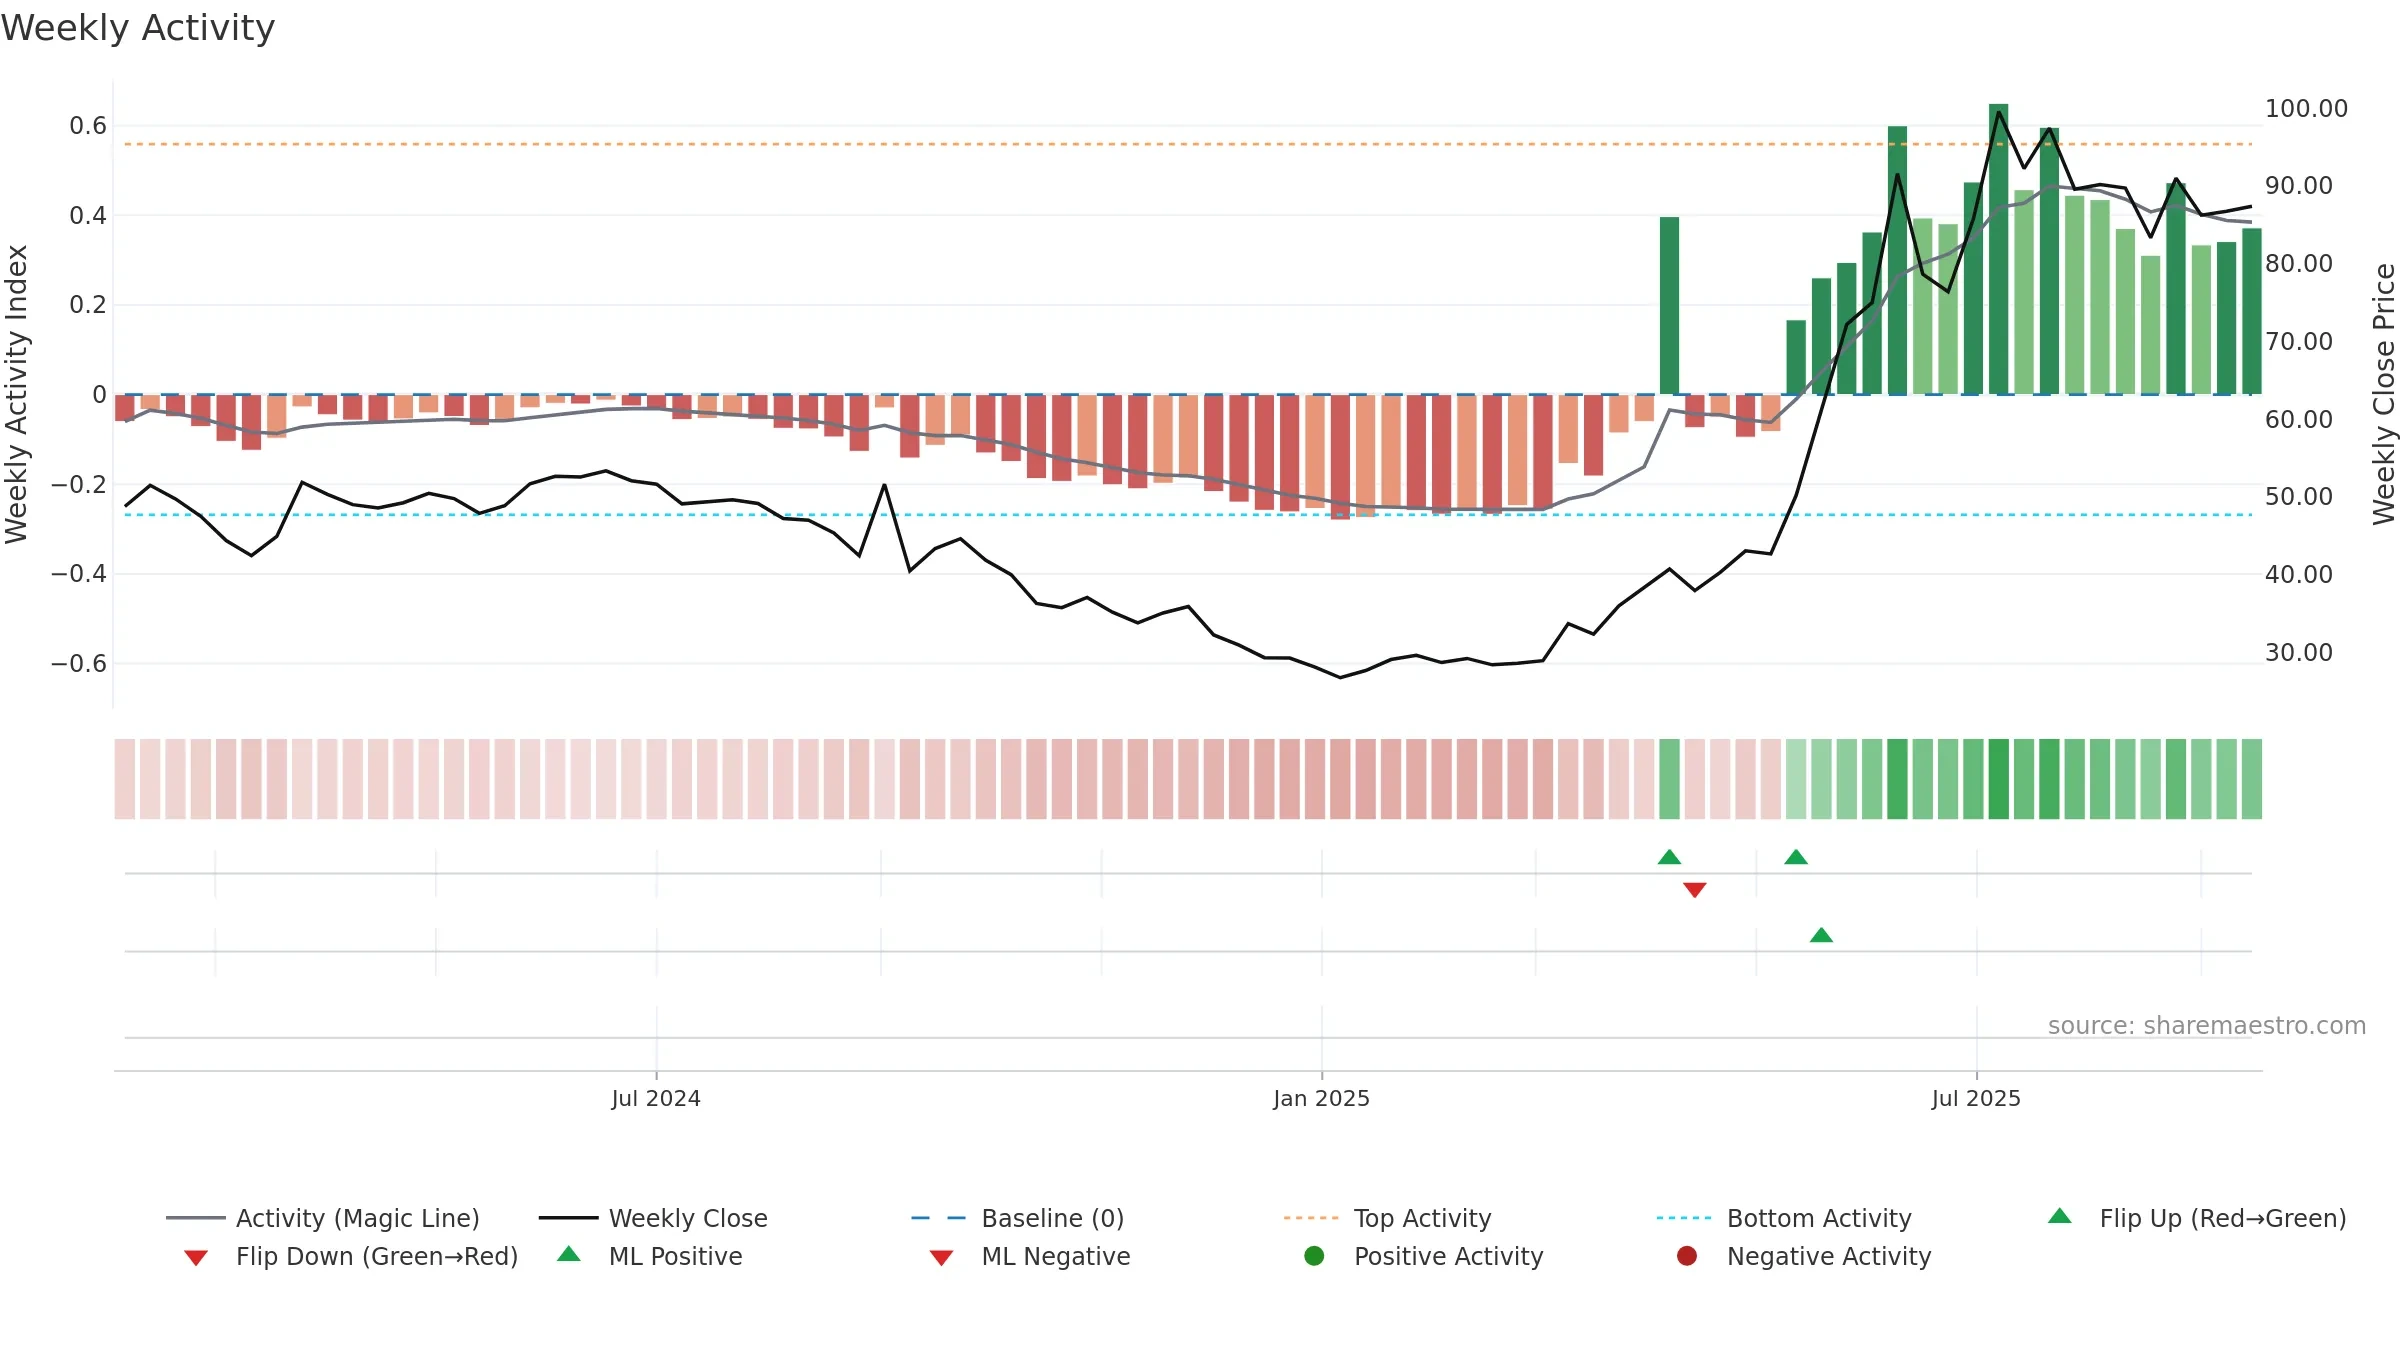The height and width of the screenshot is (1350, 2400).
Task: Click the 30.00 price axis tick
Action: pyautogui.click(x=2298, y=652)
